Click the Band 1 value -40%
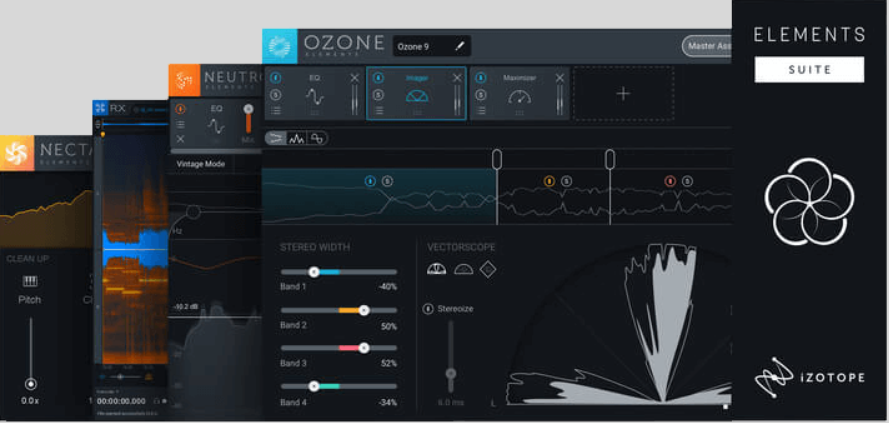The image size is (889, 423). [387, 287]
